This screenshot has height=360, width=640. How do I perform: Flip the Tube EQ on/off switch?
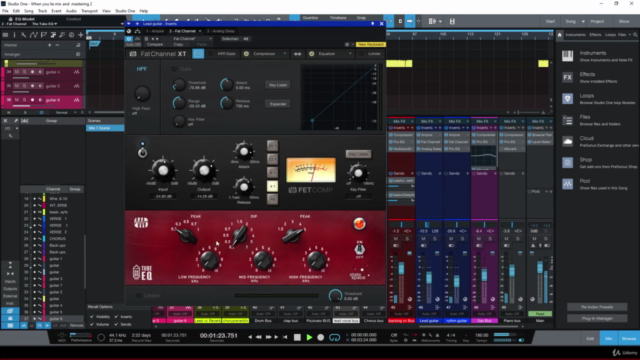pyautogui.click(x=360, y=249)
